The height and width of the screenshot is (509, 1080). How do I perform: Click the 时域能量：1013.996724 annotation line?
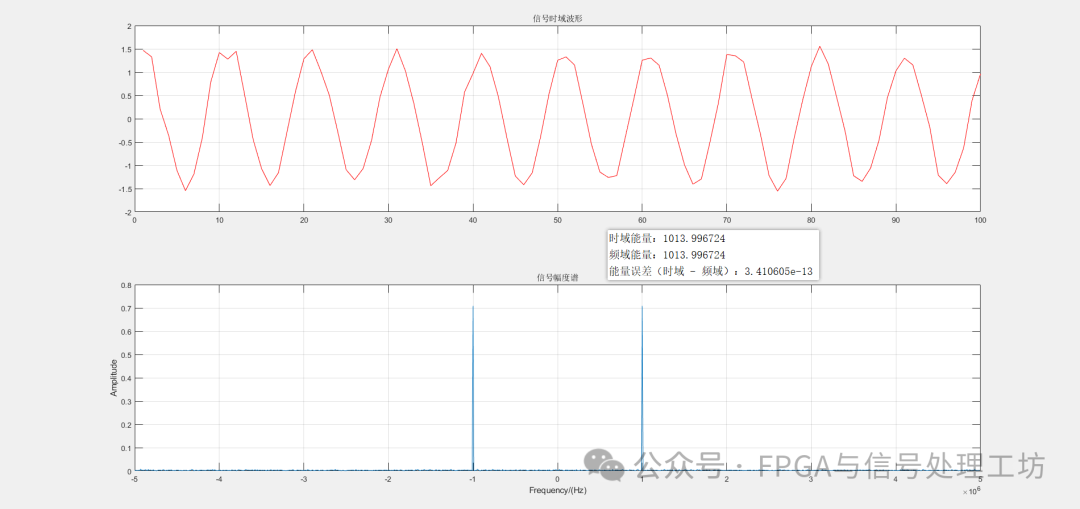(x=667, y=238)
